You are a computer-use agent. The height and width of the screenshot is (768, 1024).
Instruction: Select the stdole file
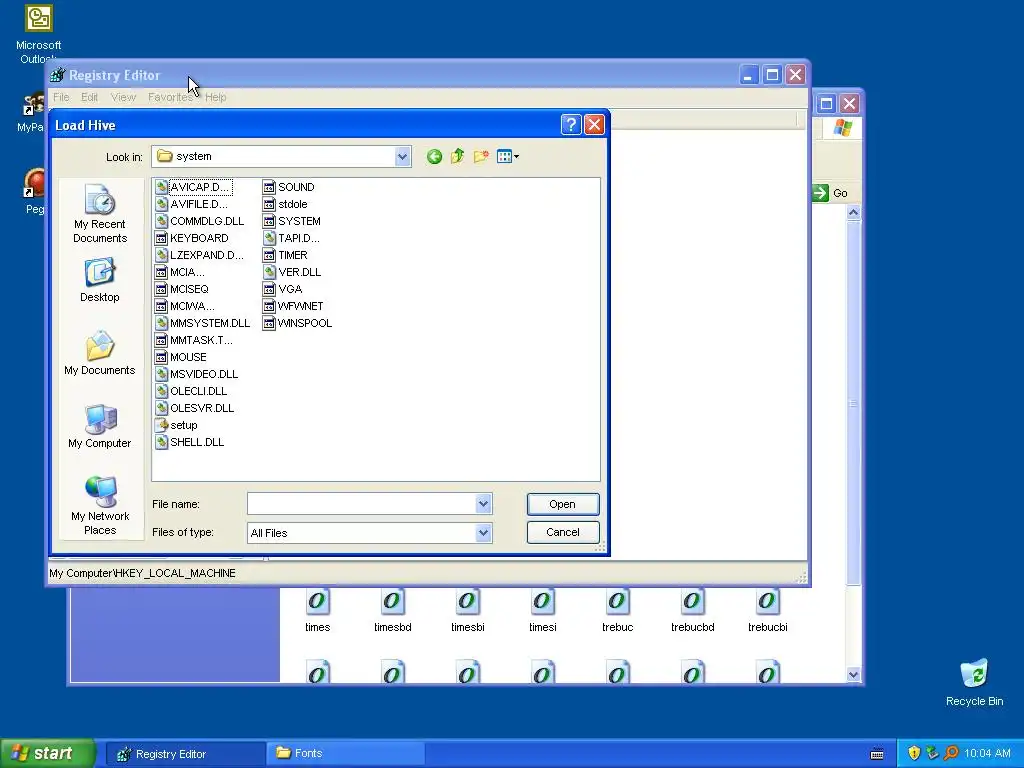click(285, 204)
